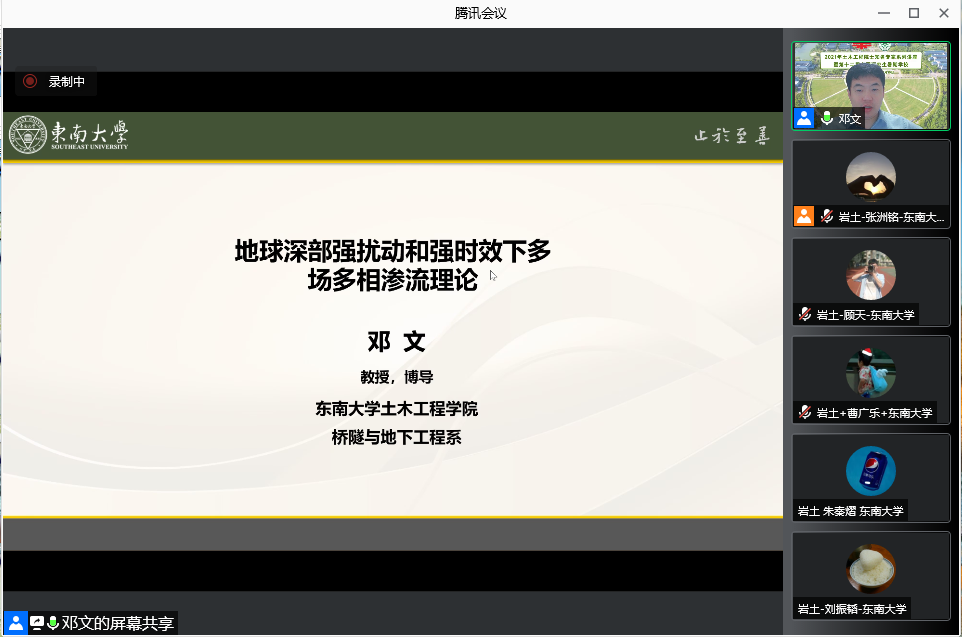Click the heart-hands avatar of 张洲铭
Viewport: 962px width, 637px height.
[870, 177]
